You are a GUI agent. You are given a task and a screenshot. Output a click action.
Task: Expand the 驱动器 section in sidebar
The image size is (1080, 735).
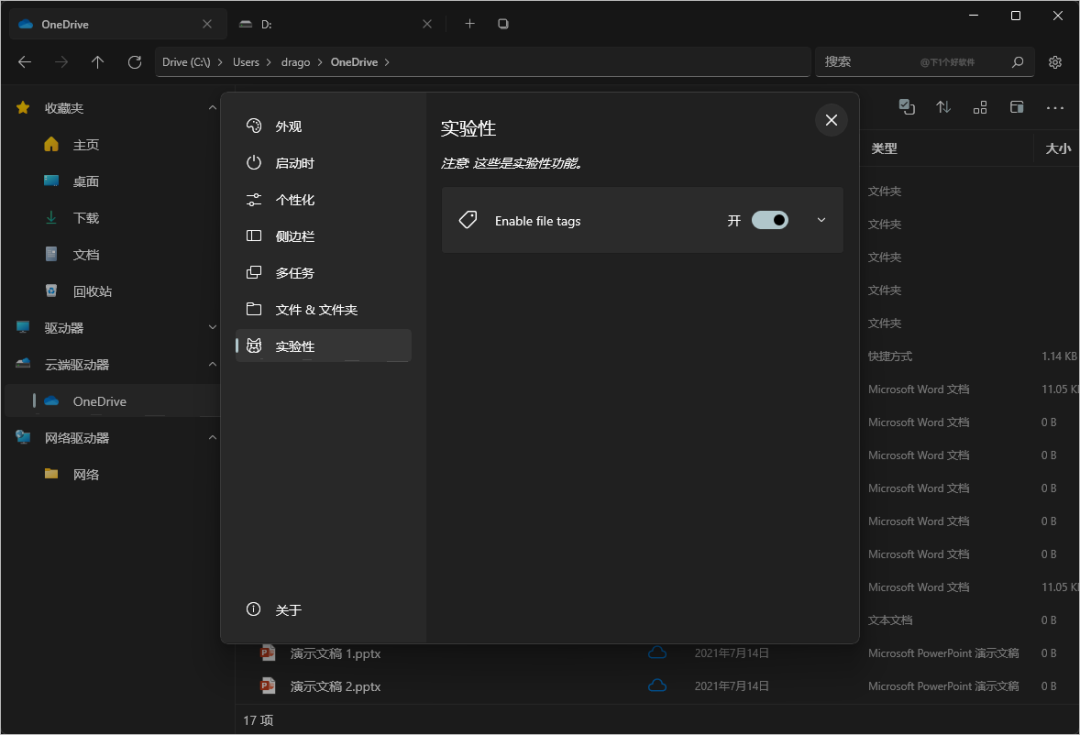212,327
